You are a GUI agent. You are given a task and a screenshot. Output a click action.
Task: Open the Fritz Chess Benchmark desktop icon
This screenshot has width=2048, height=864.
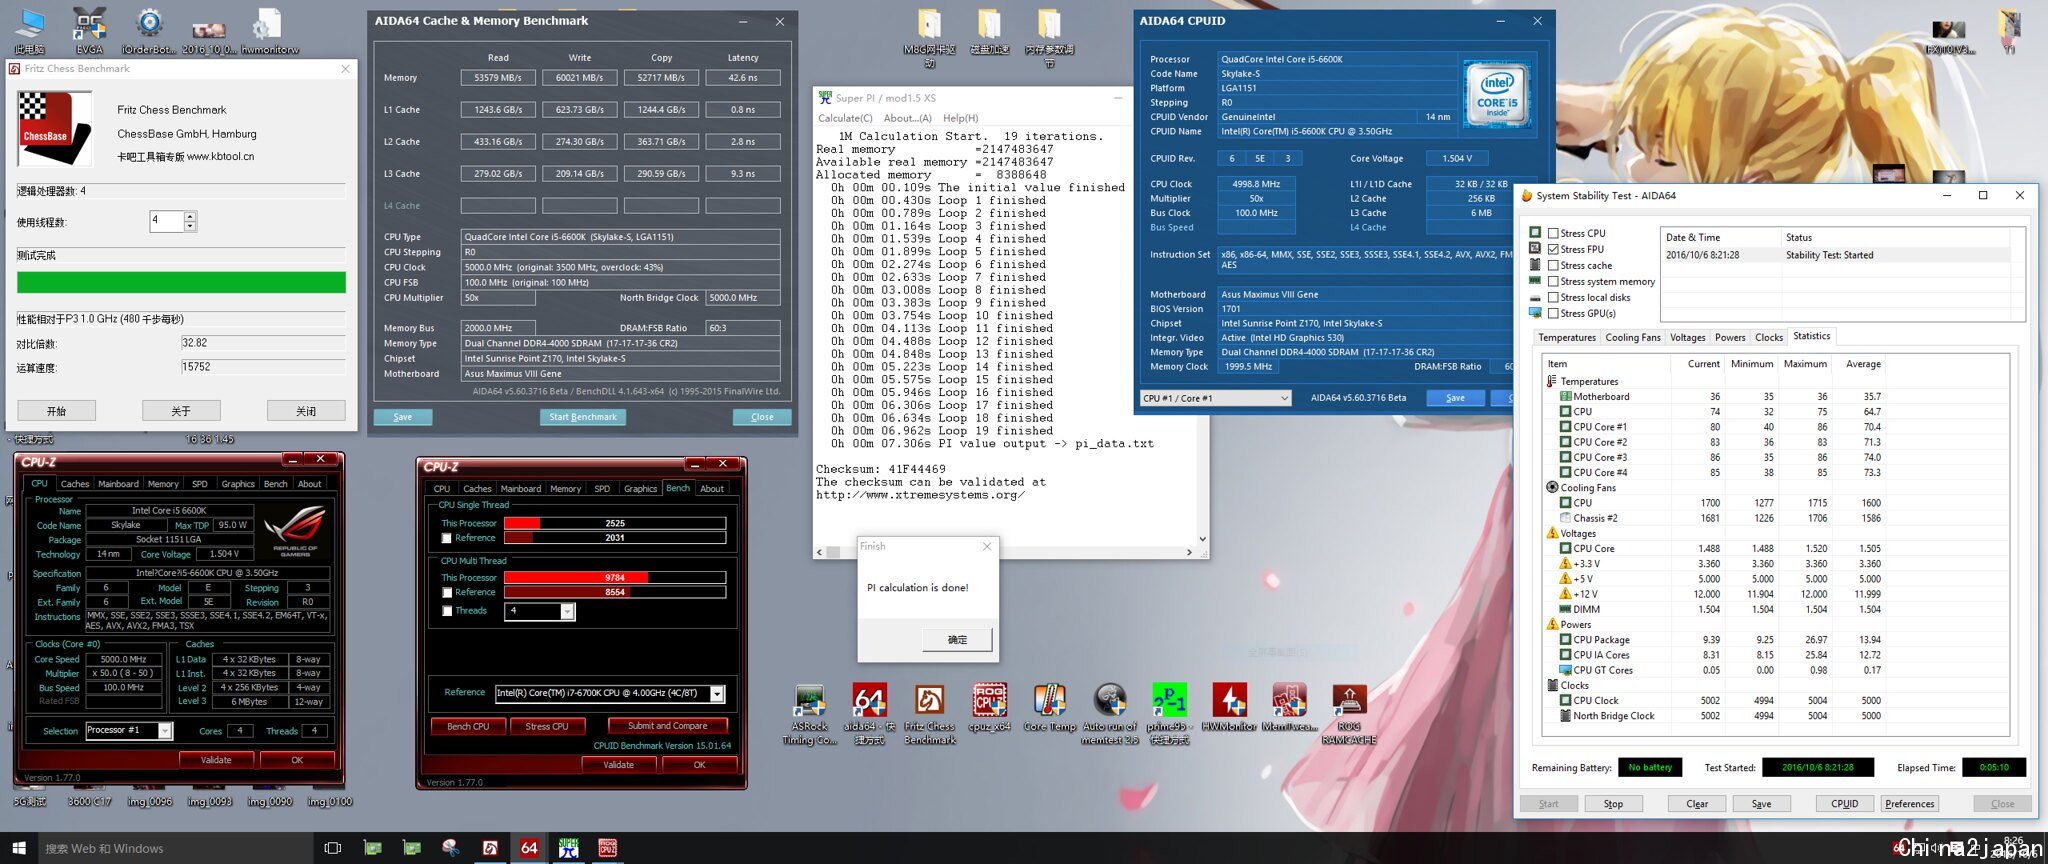coord(930,714)
